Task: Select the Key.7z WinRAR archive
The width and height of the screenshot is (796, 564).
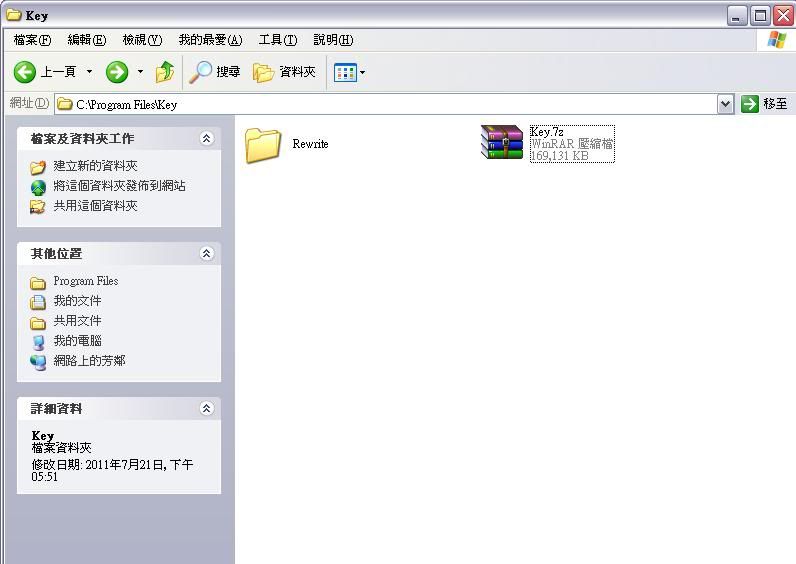Action: click(x=502, y=142)
